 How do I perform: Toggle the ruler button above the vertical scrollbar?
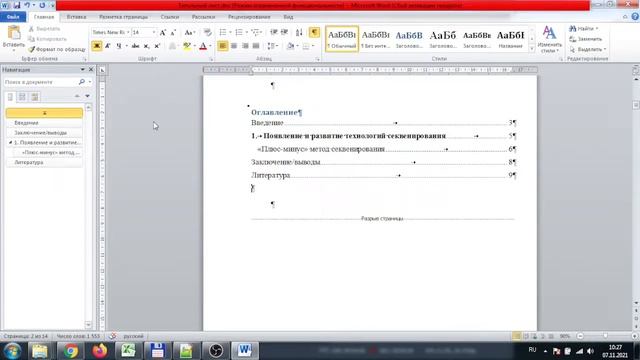(636, 70)
